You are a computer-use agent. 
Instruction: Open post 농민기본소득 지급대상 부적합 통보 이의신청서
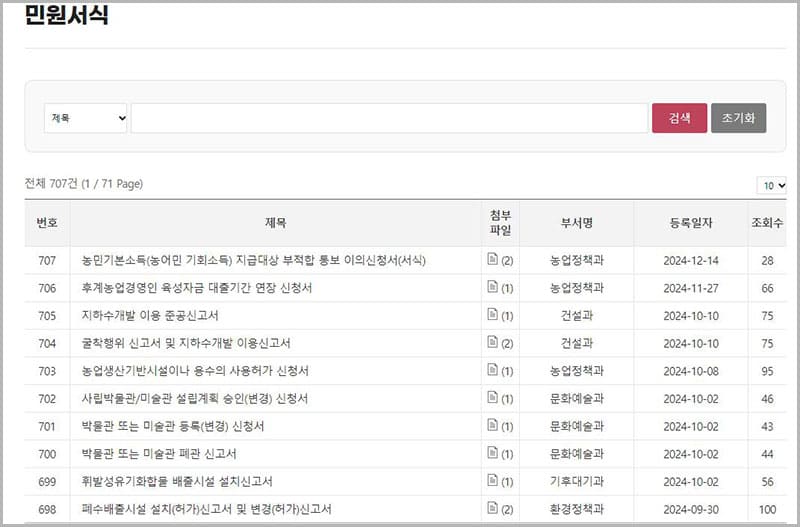254,261
